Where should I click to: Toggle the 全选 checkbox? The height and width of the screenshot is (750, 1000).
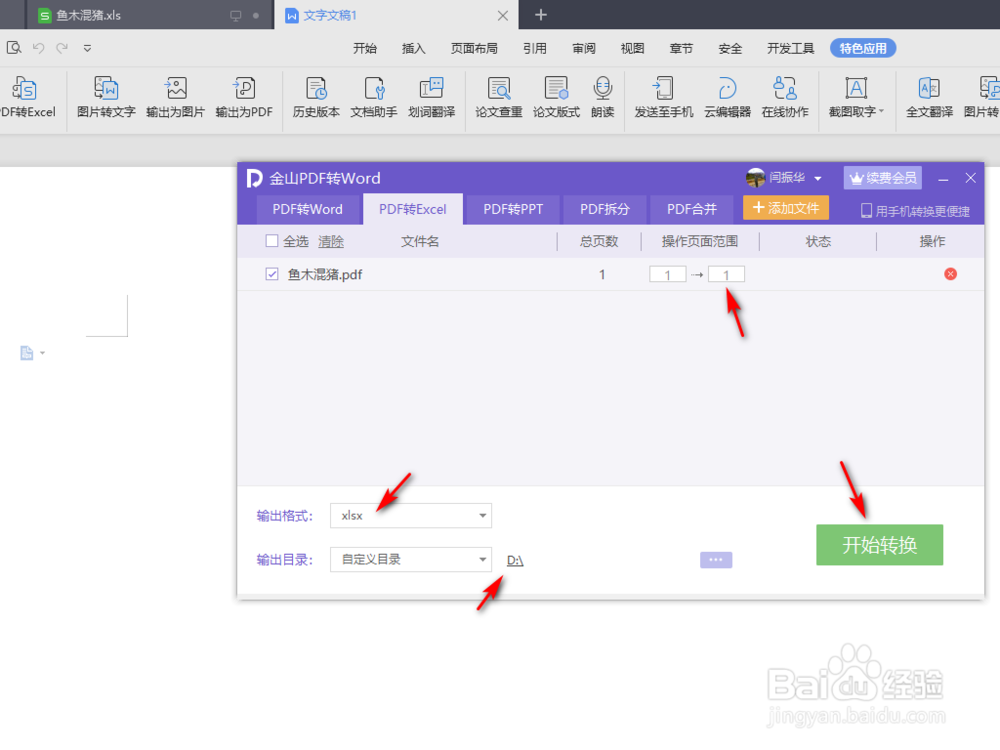point(272,241)
